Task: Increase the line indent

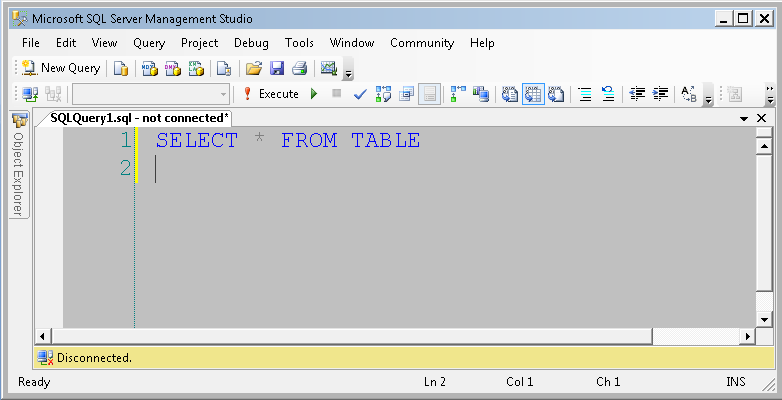Action: [660, 94]
